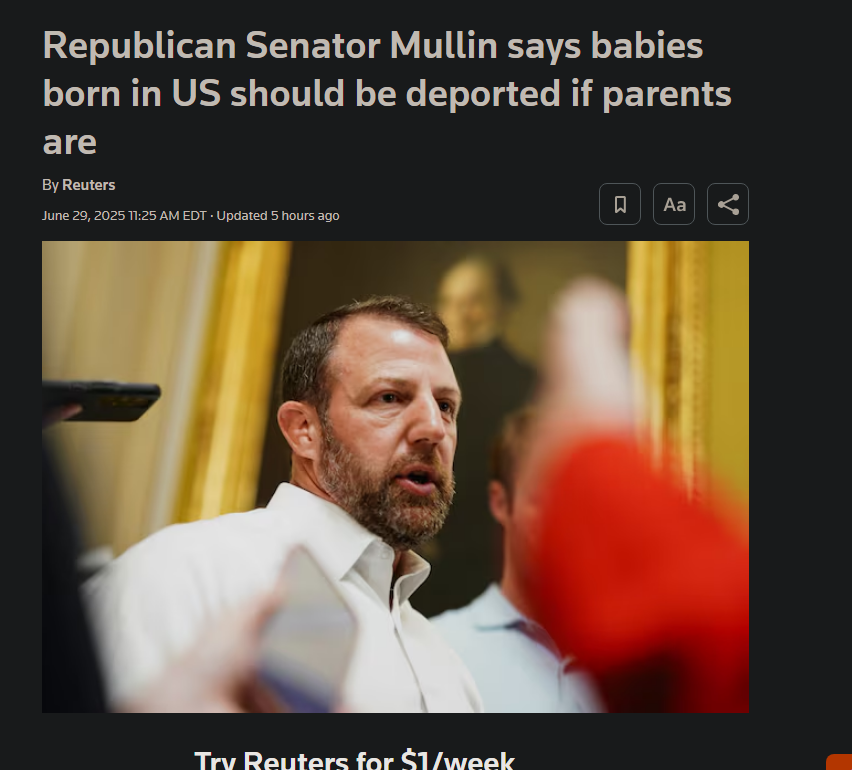Open the Aa text size control
The width and height of the screenshot is (852, 770).
pos(674,204)
